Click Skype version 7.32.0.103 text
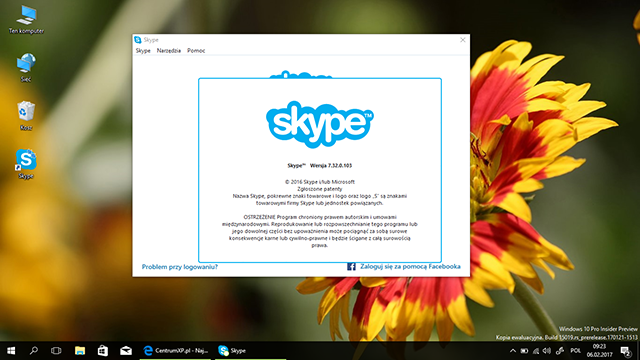640x360 pixels. (x=320, y=165)
